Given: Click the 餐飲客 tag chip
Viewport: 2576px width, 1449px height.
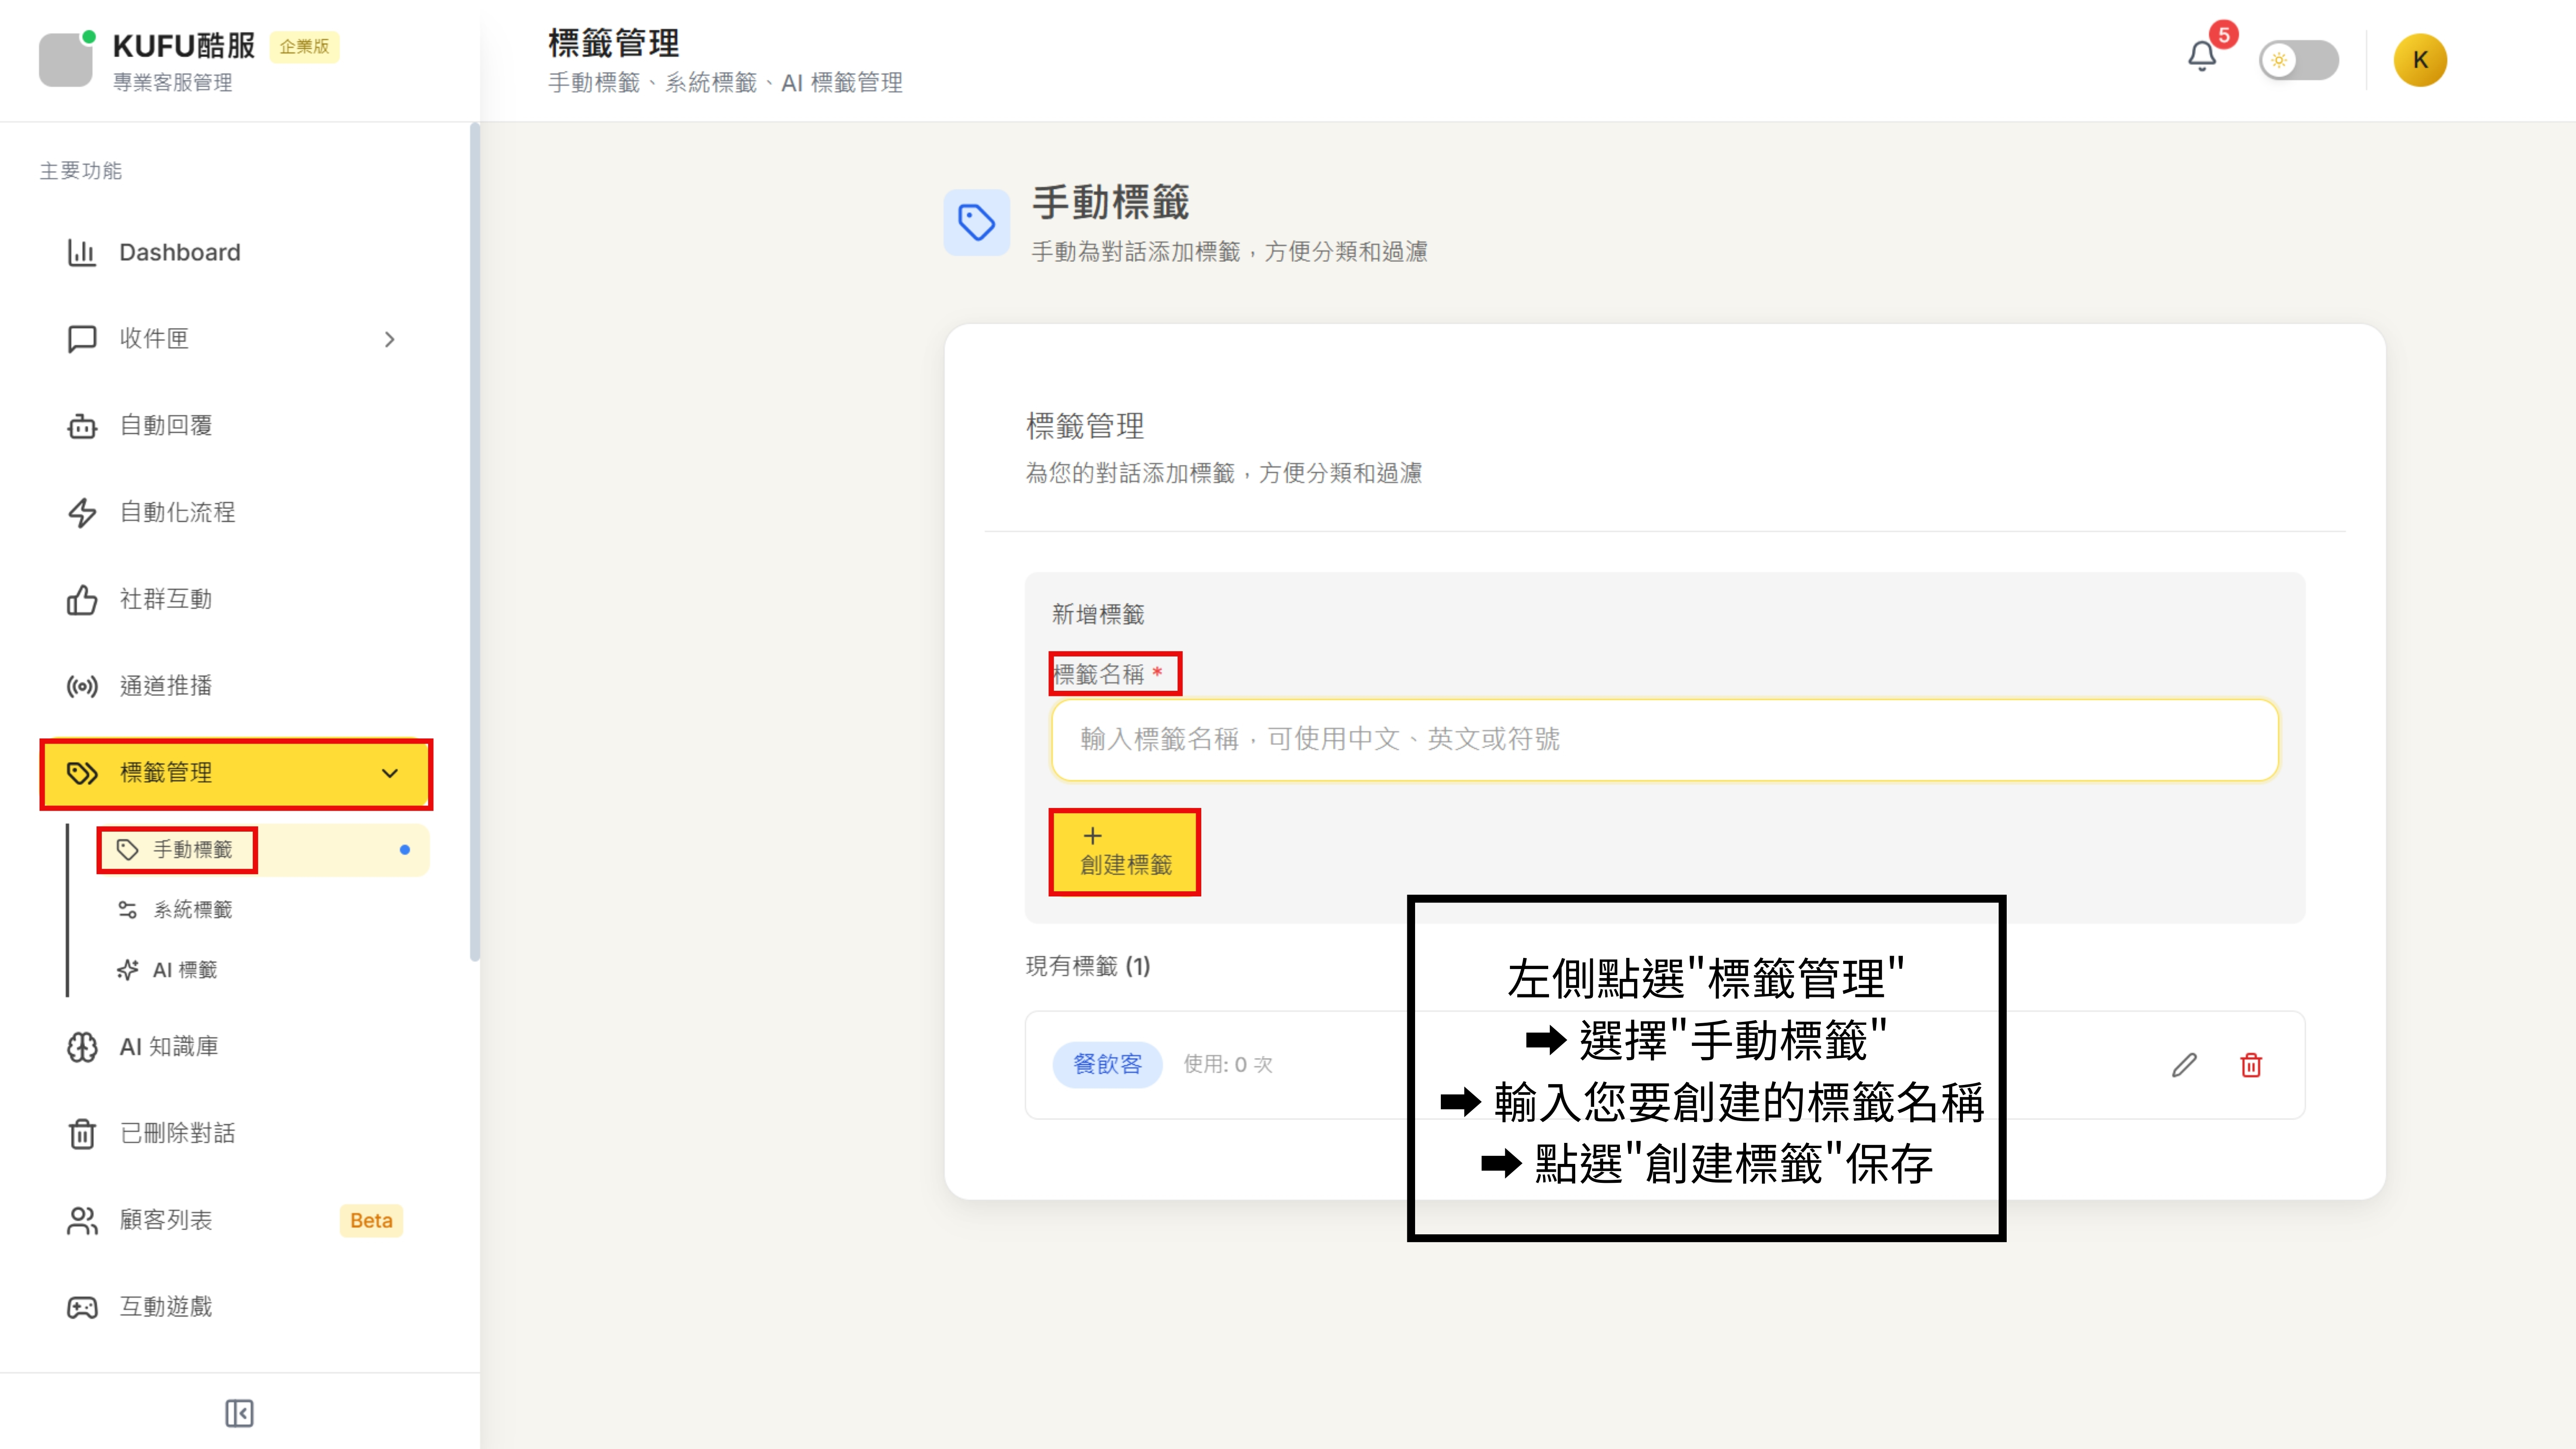Looking at the screenshot, I should pos(1107,1064).
